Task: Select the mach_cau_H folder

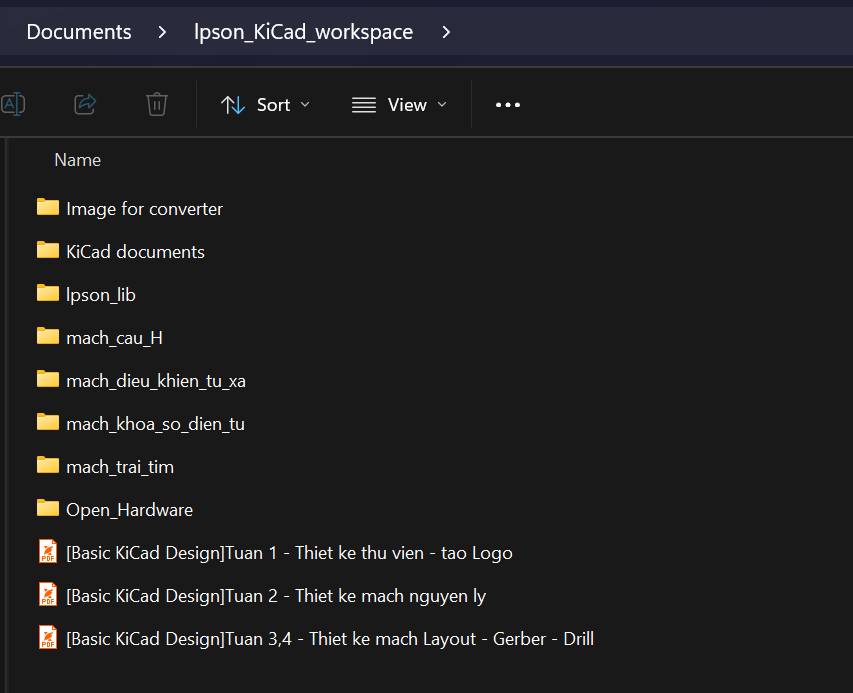Action: tap(114, 338)
